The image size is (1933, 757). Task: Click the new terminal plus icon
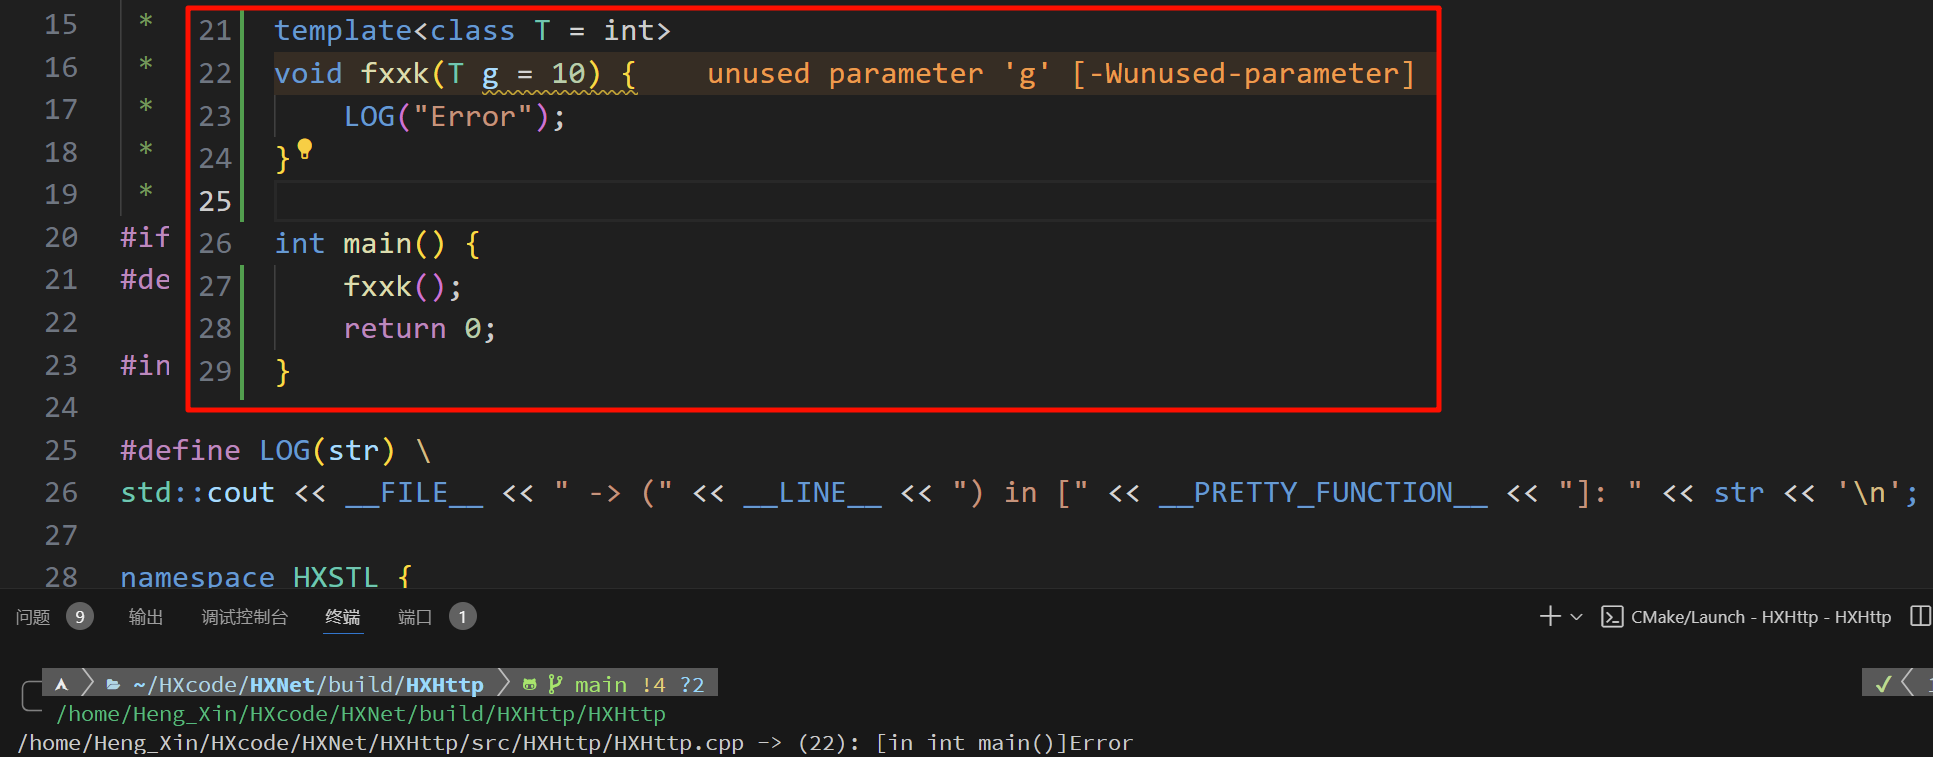tap(1549, 617)
